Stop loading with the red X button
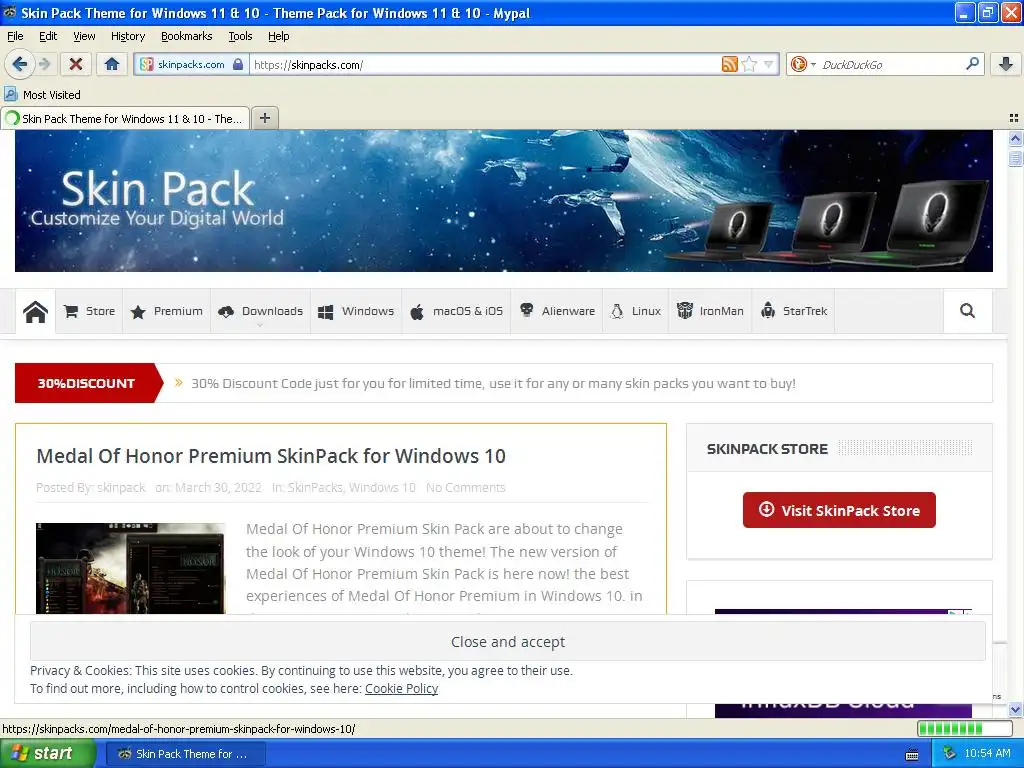Image resolution: width=1024 pixels, height=768 pixels. 76,64
